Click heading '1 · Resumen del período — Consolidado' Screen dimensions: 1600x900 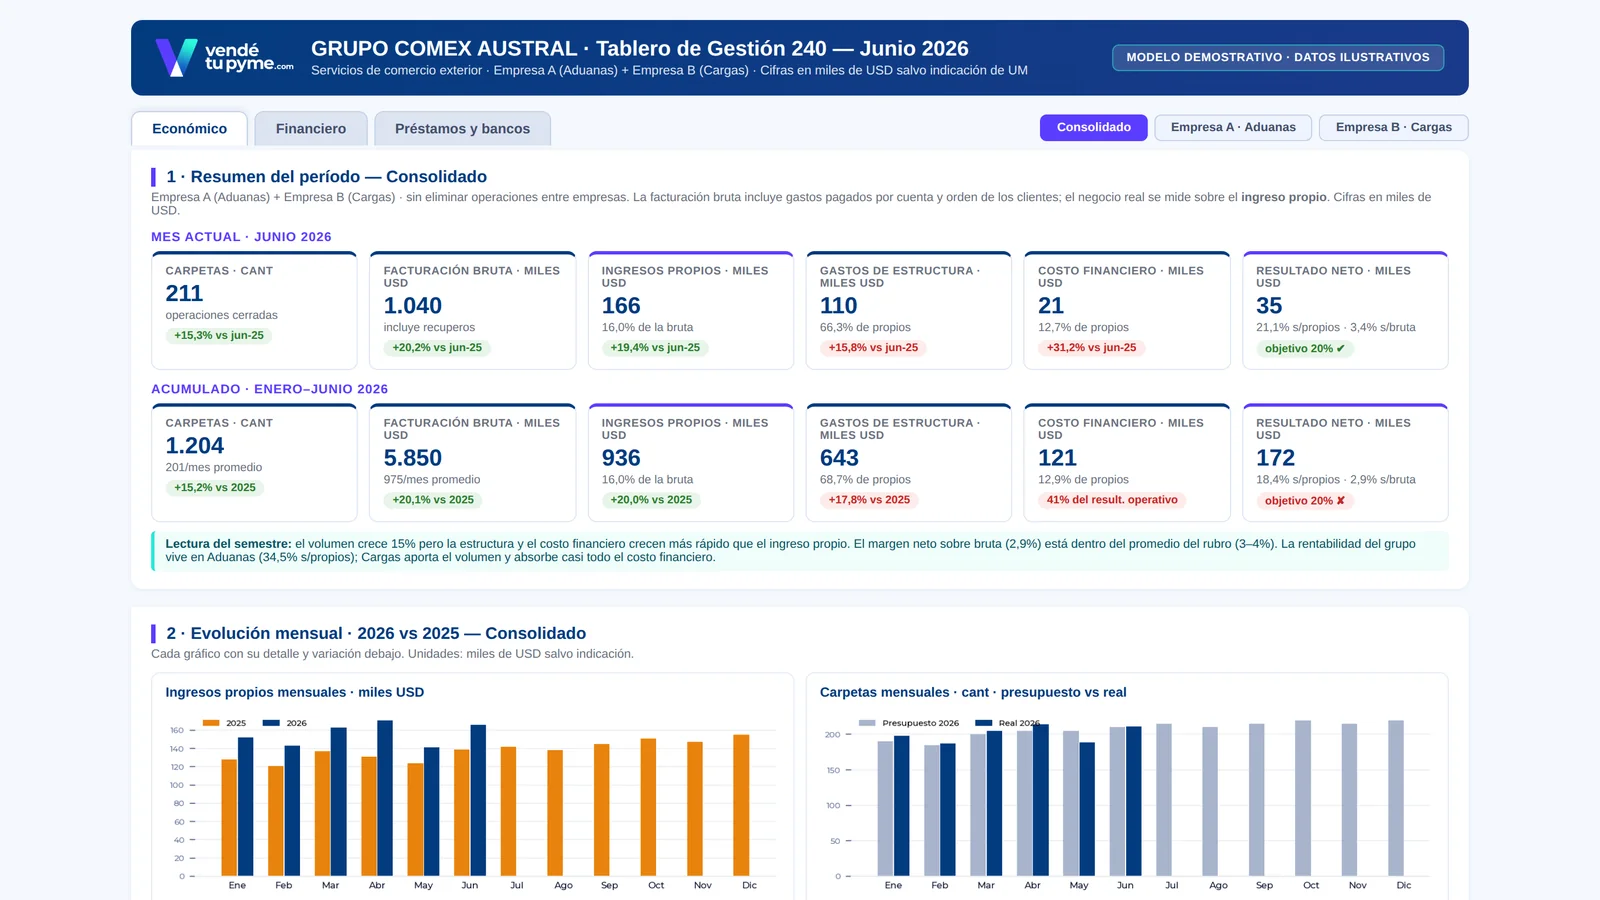point(326,177)
